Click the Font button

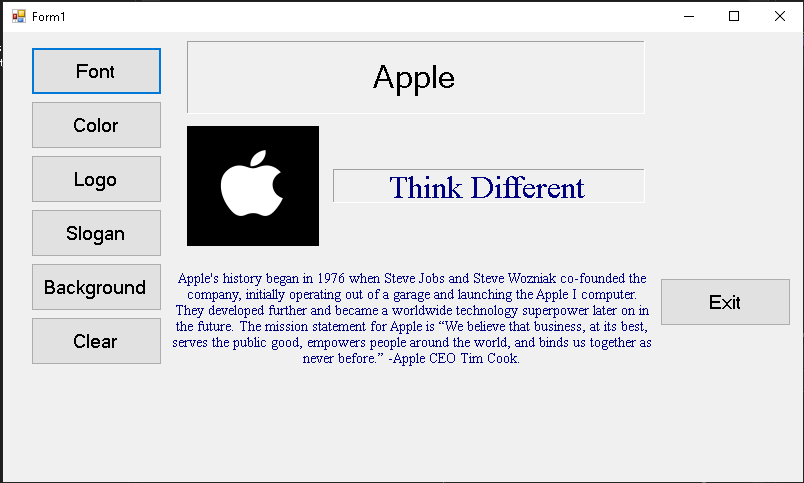click(x=96, y=71)
